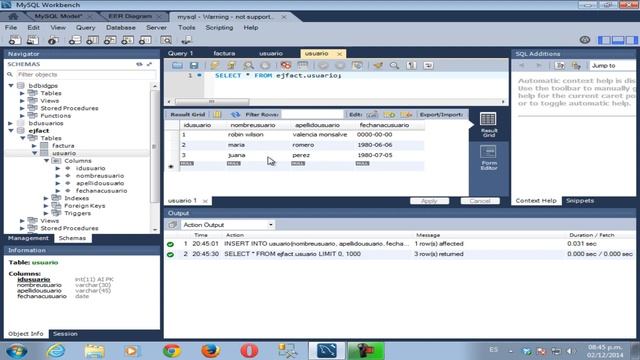The height and width of the screenshot is (360, 640).
Task: Switch to the Management tab
Action: coord(28,238)
